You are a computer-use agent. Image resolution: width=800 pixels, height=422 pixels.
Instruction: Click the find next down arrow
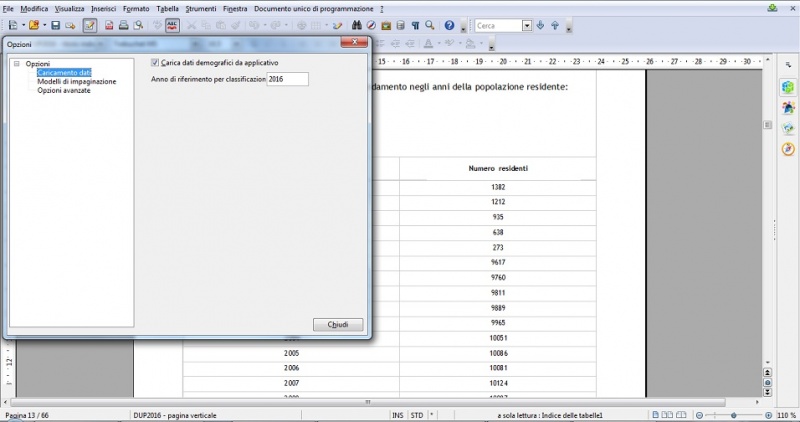tap(541, 25)
